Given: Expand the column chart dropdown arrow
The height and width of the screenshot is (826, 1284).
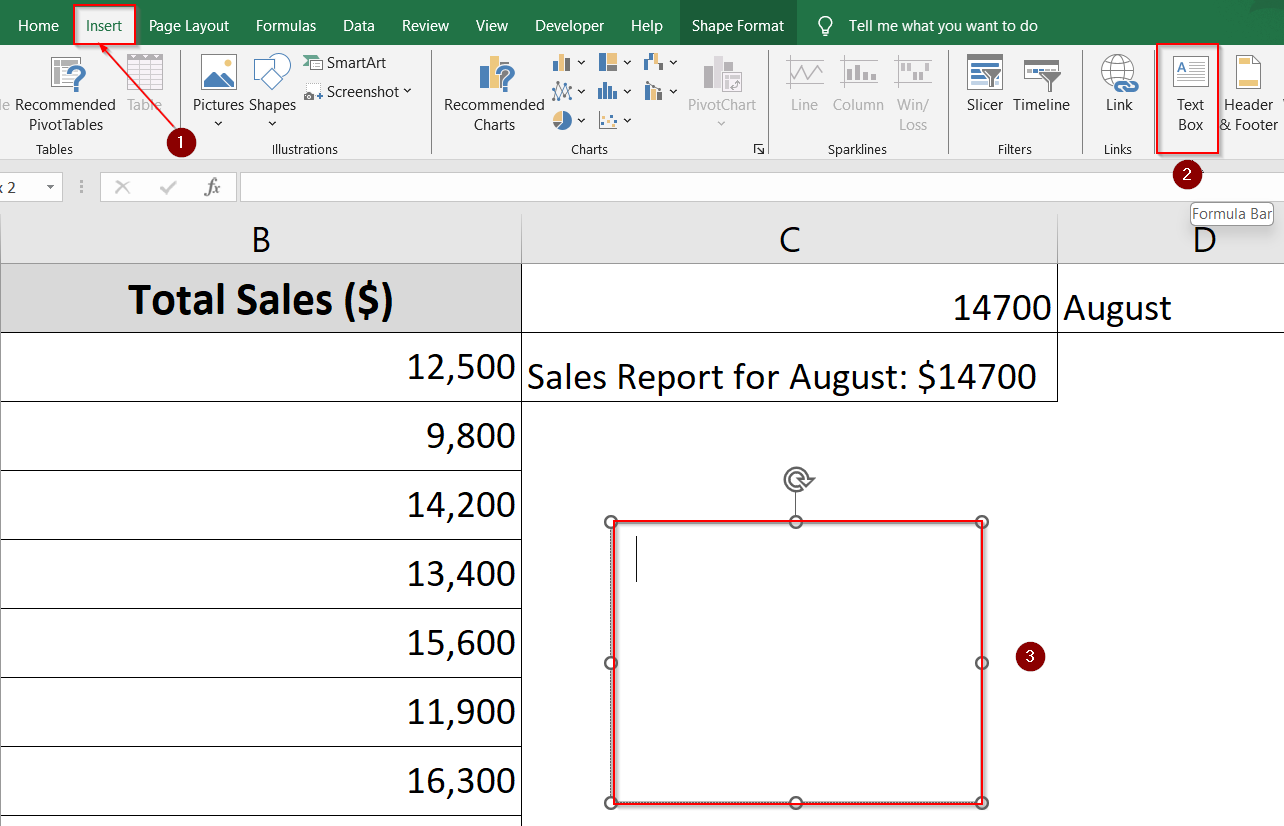Looking at the screenshot, I should pos(581,63).
